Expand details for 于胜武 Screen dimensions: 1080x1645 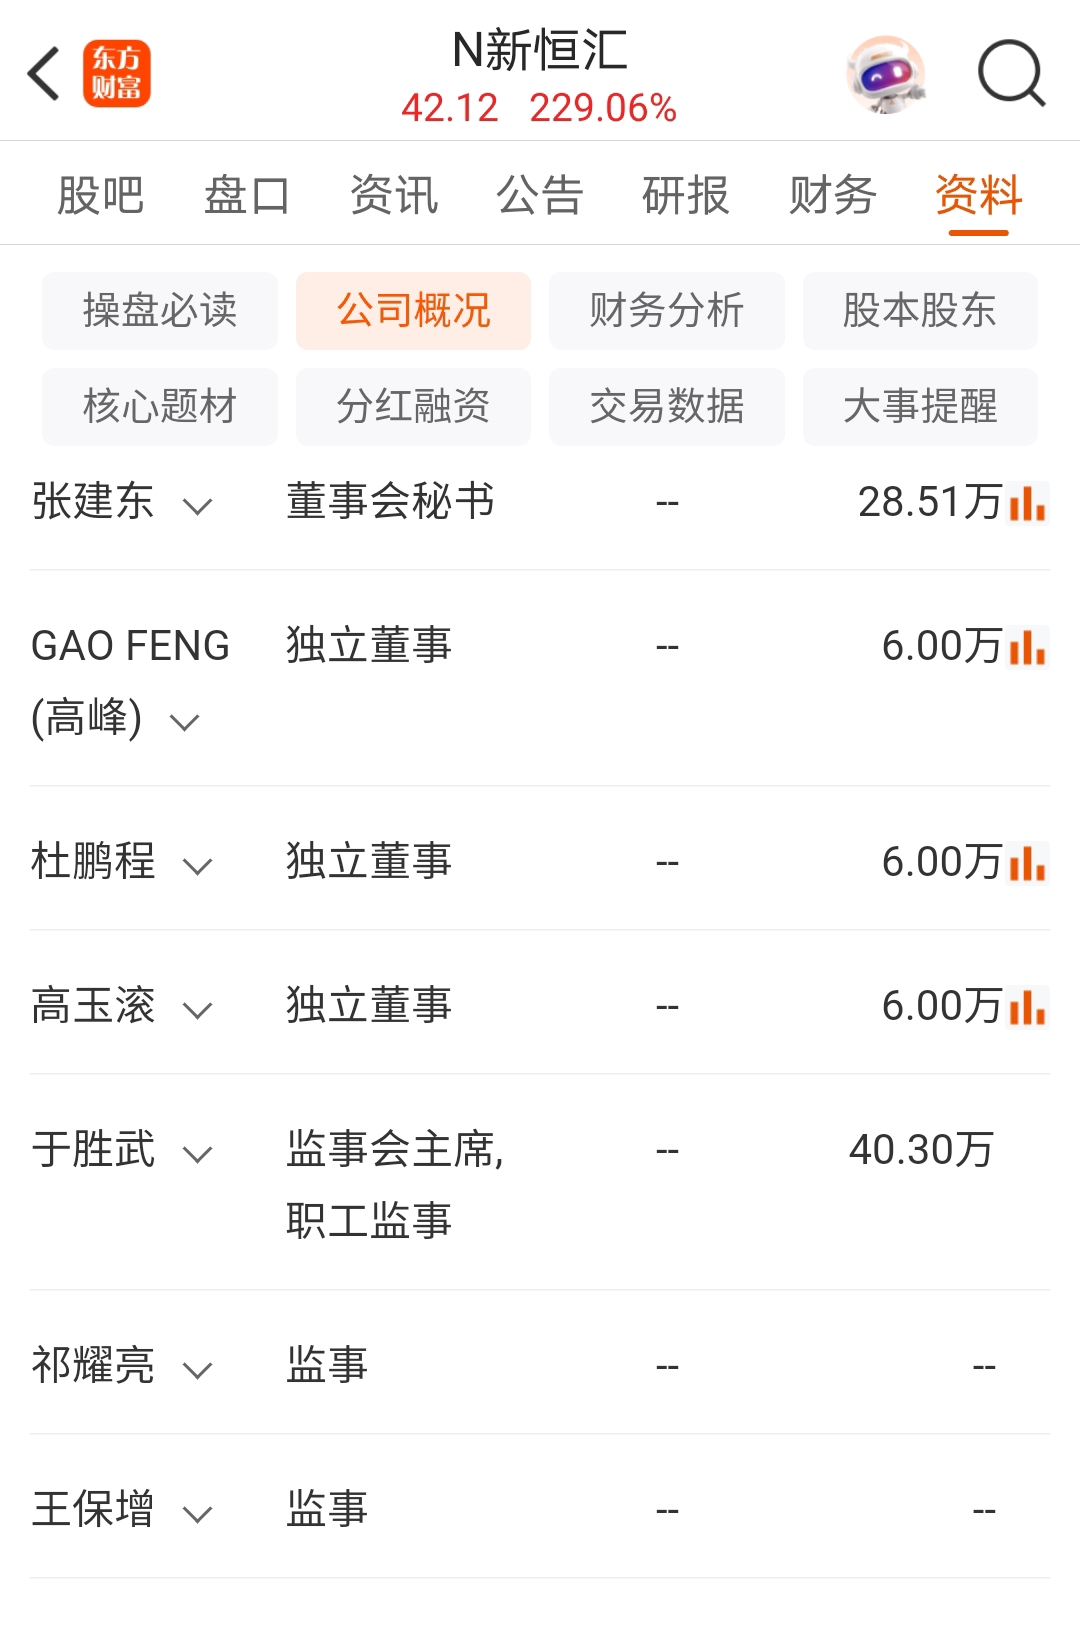pyautogui.click(x=197, y=1154)
